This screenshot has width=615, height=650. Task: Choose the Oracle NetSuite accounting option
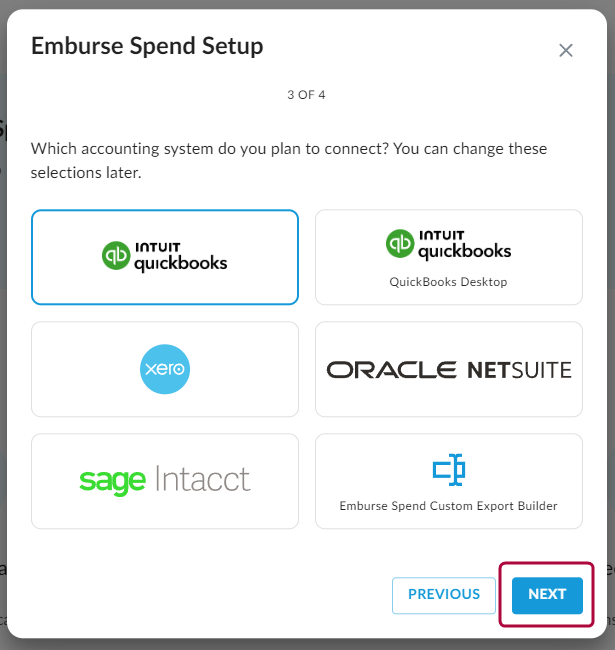[449, 369]
